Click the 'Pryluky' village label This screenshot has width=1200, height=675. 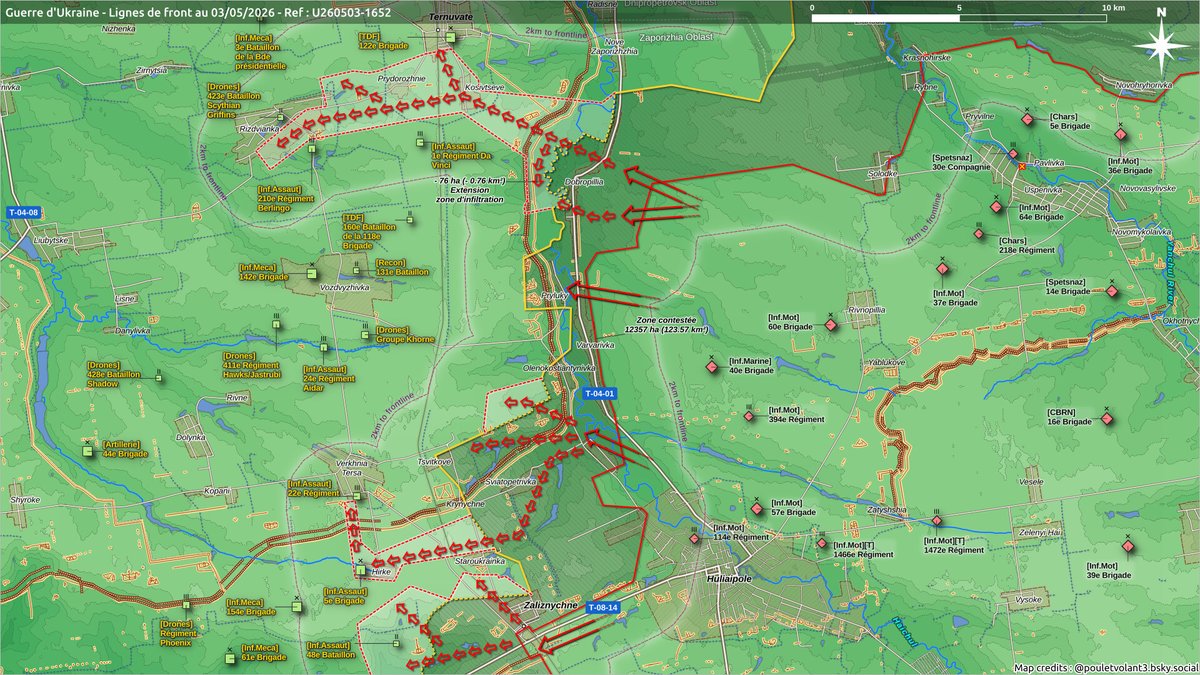pyautogui.click(x=554, y=296)
